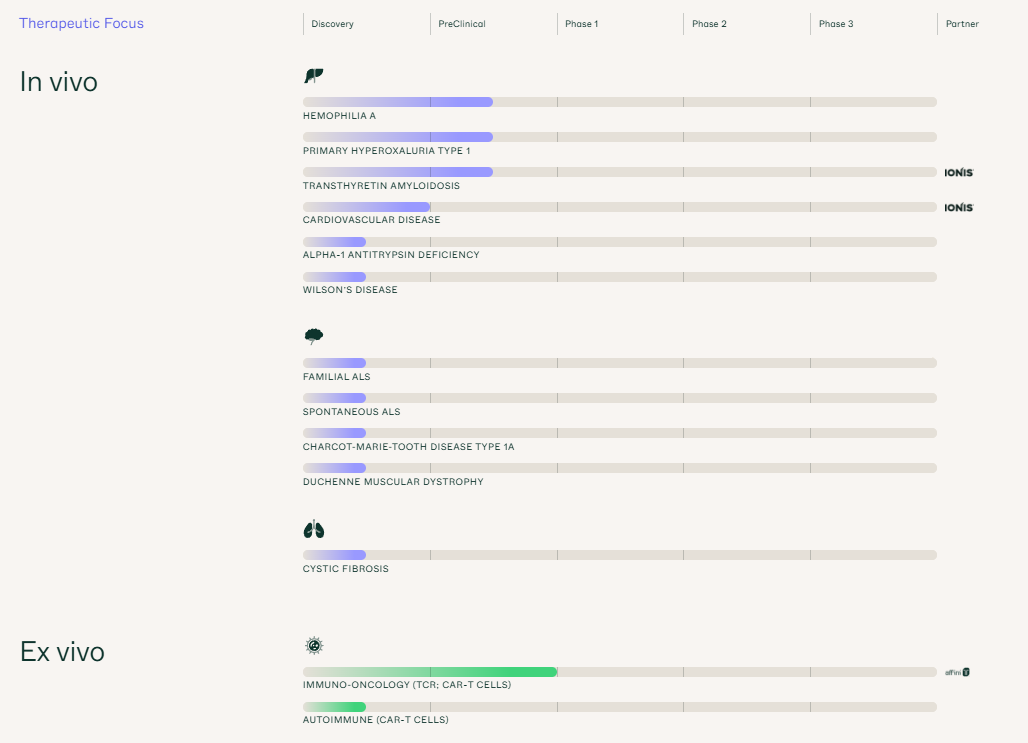Click the Hemophilia A progress bar
The height and width of the screenshot is (743, 1028).
pos(398,102)
